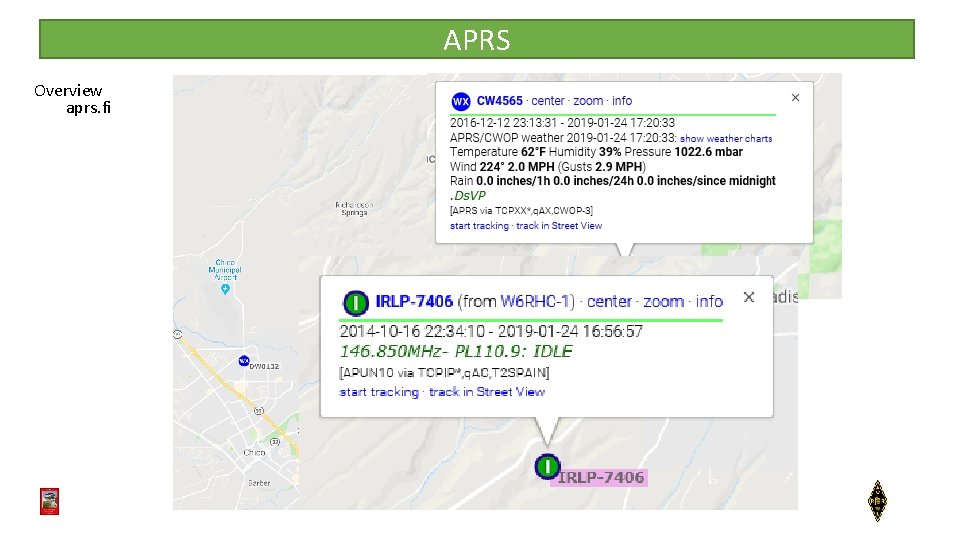The width and height of the screenshot is (960, 540).
Task: Click start tracking in CW4565 popup
Action: click(479, 226)
